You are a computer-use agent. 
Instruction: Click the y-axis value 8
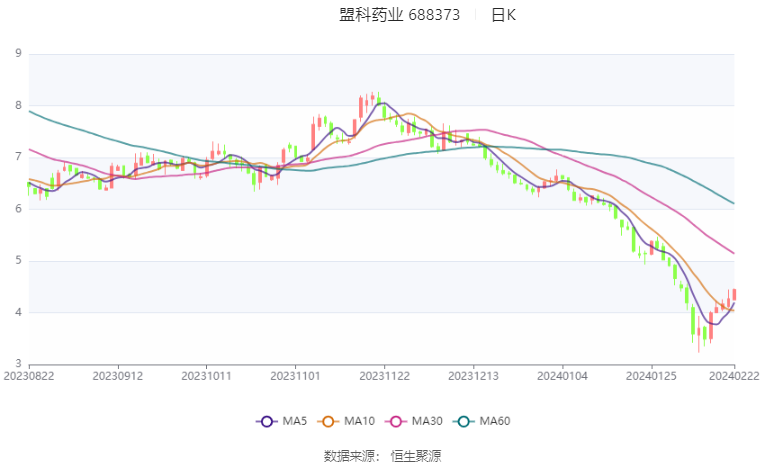[19, 105]
